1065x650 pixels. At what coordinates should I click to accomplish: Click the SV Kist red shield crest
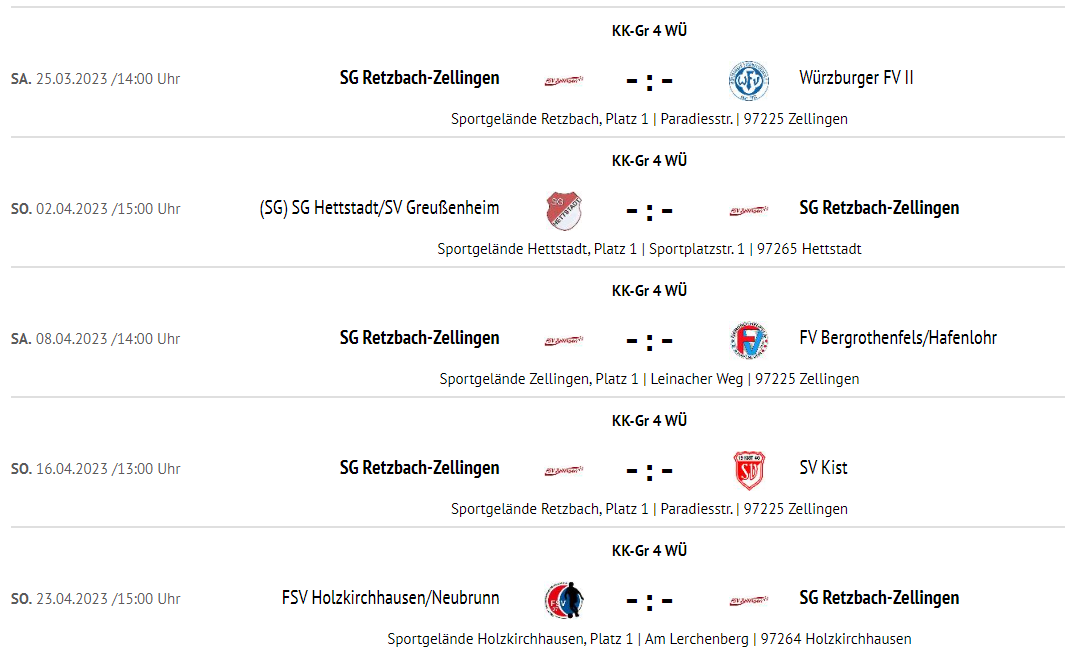tap(749, 470)
